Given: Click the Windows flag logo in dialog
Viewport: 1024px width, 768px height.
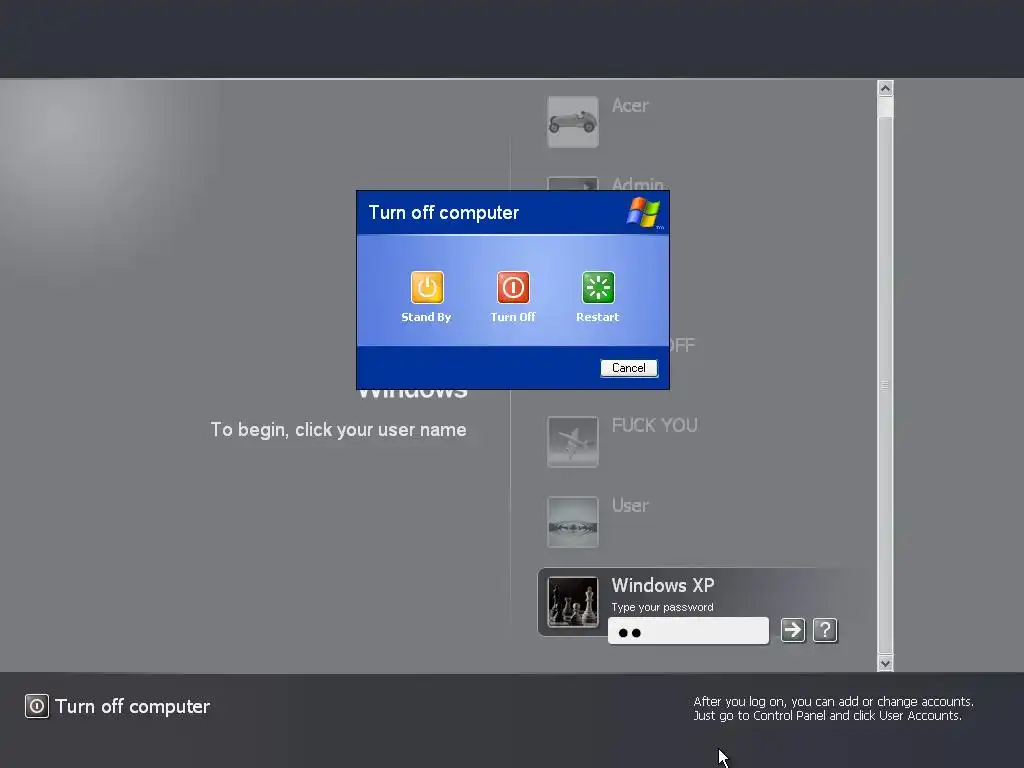Looking at the screenshot, I should click(644, 212).
